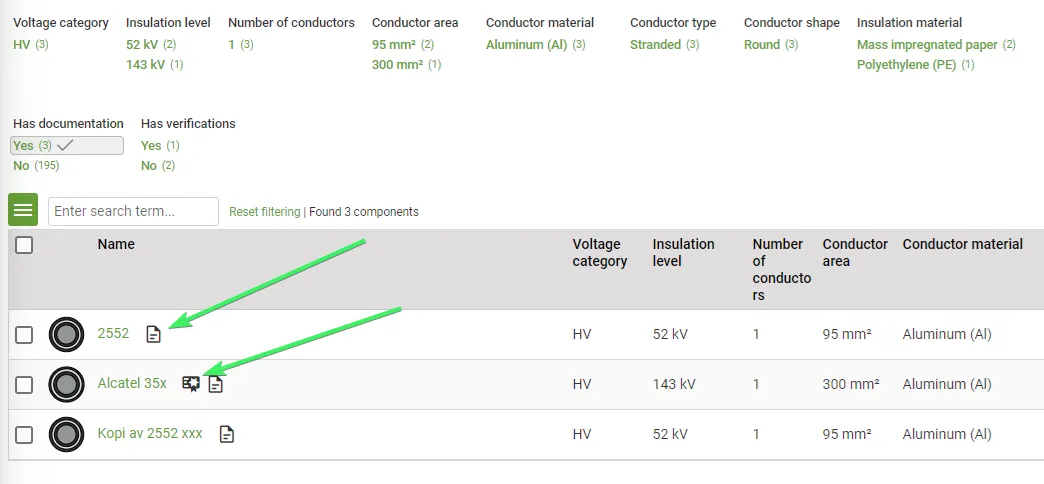1044x484 pixels.
Task: Click the cable thumbnail of Alcatel 35x
Action: click(x=67, y=384)
